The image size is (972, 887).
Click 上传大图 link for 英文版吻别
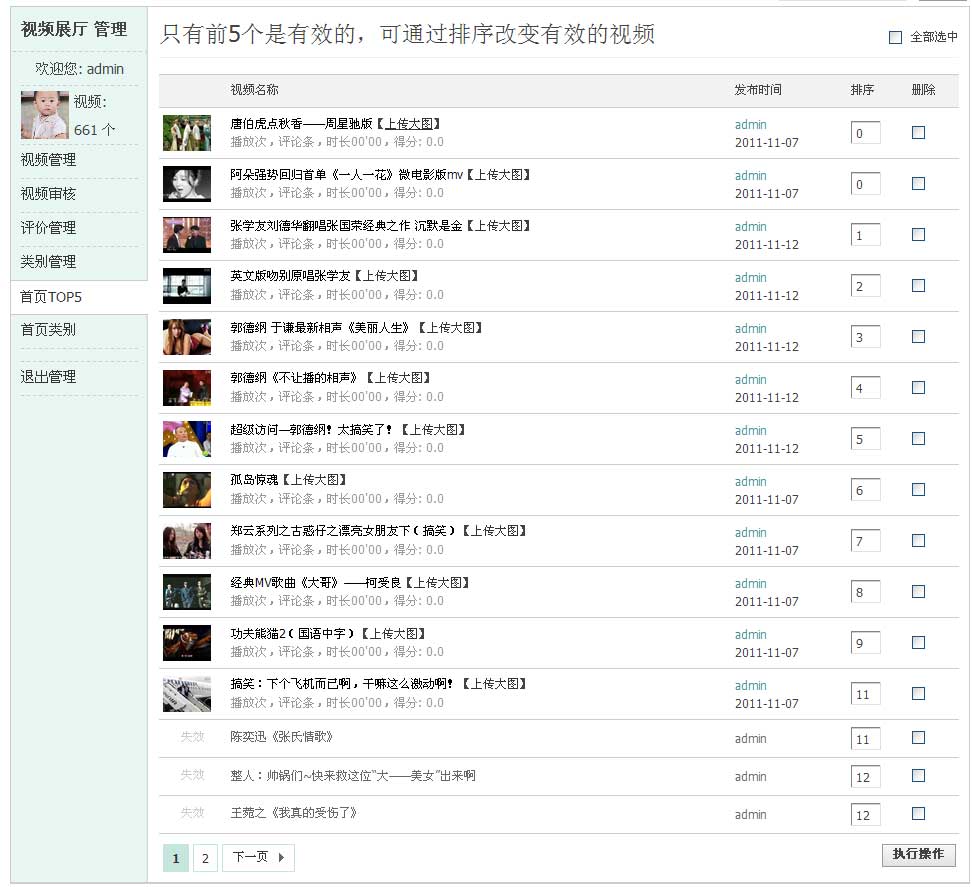[387, 276]
